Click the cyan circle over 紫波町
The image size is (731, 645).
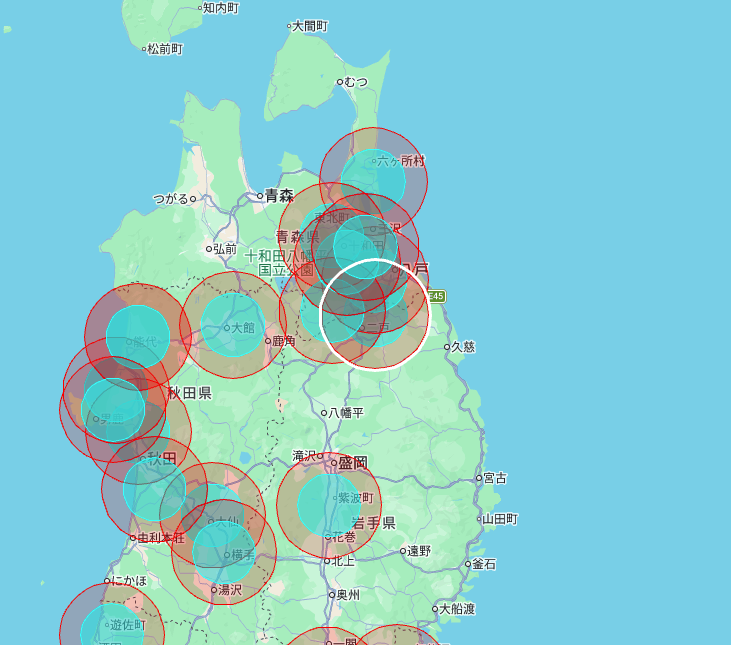click(329, 505)
